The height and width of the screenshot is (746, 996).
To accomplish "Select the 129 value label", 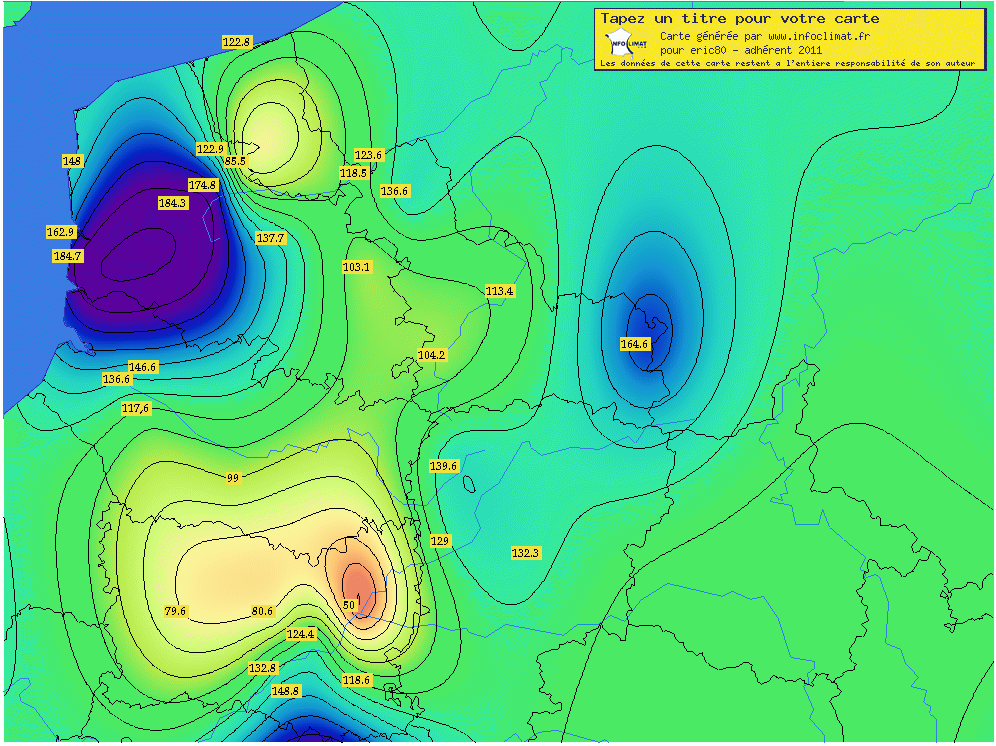I will point(440,541).
